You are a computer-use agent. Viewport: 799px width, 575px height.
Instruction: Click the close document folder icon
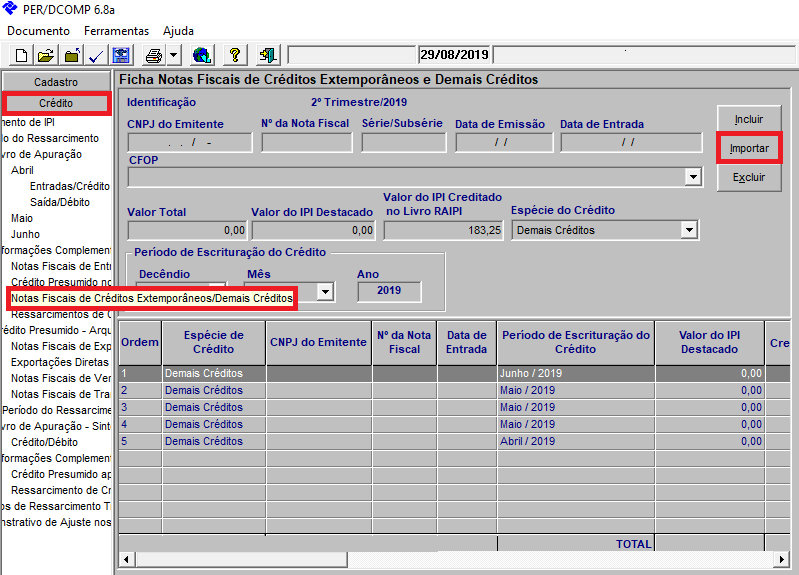71,55
